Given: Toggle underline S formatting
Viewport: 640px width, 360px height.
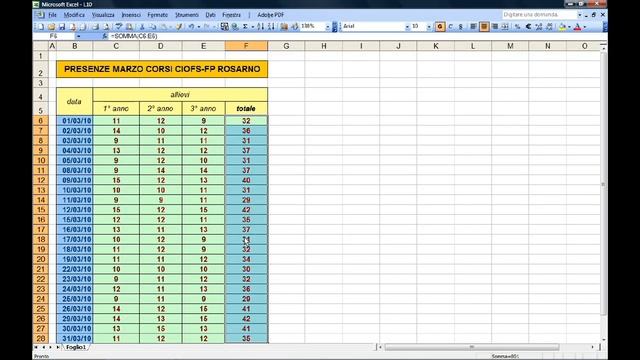Looking at the screenshot, I should click(x=461, y=27).
